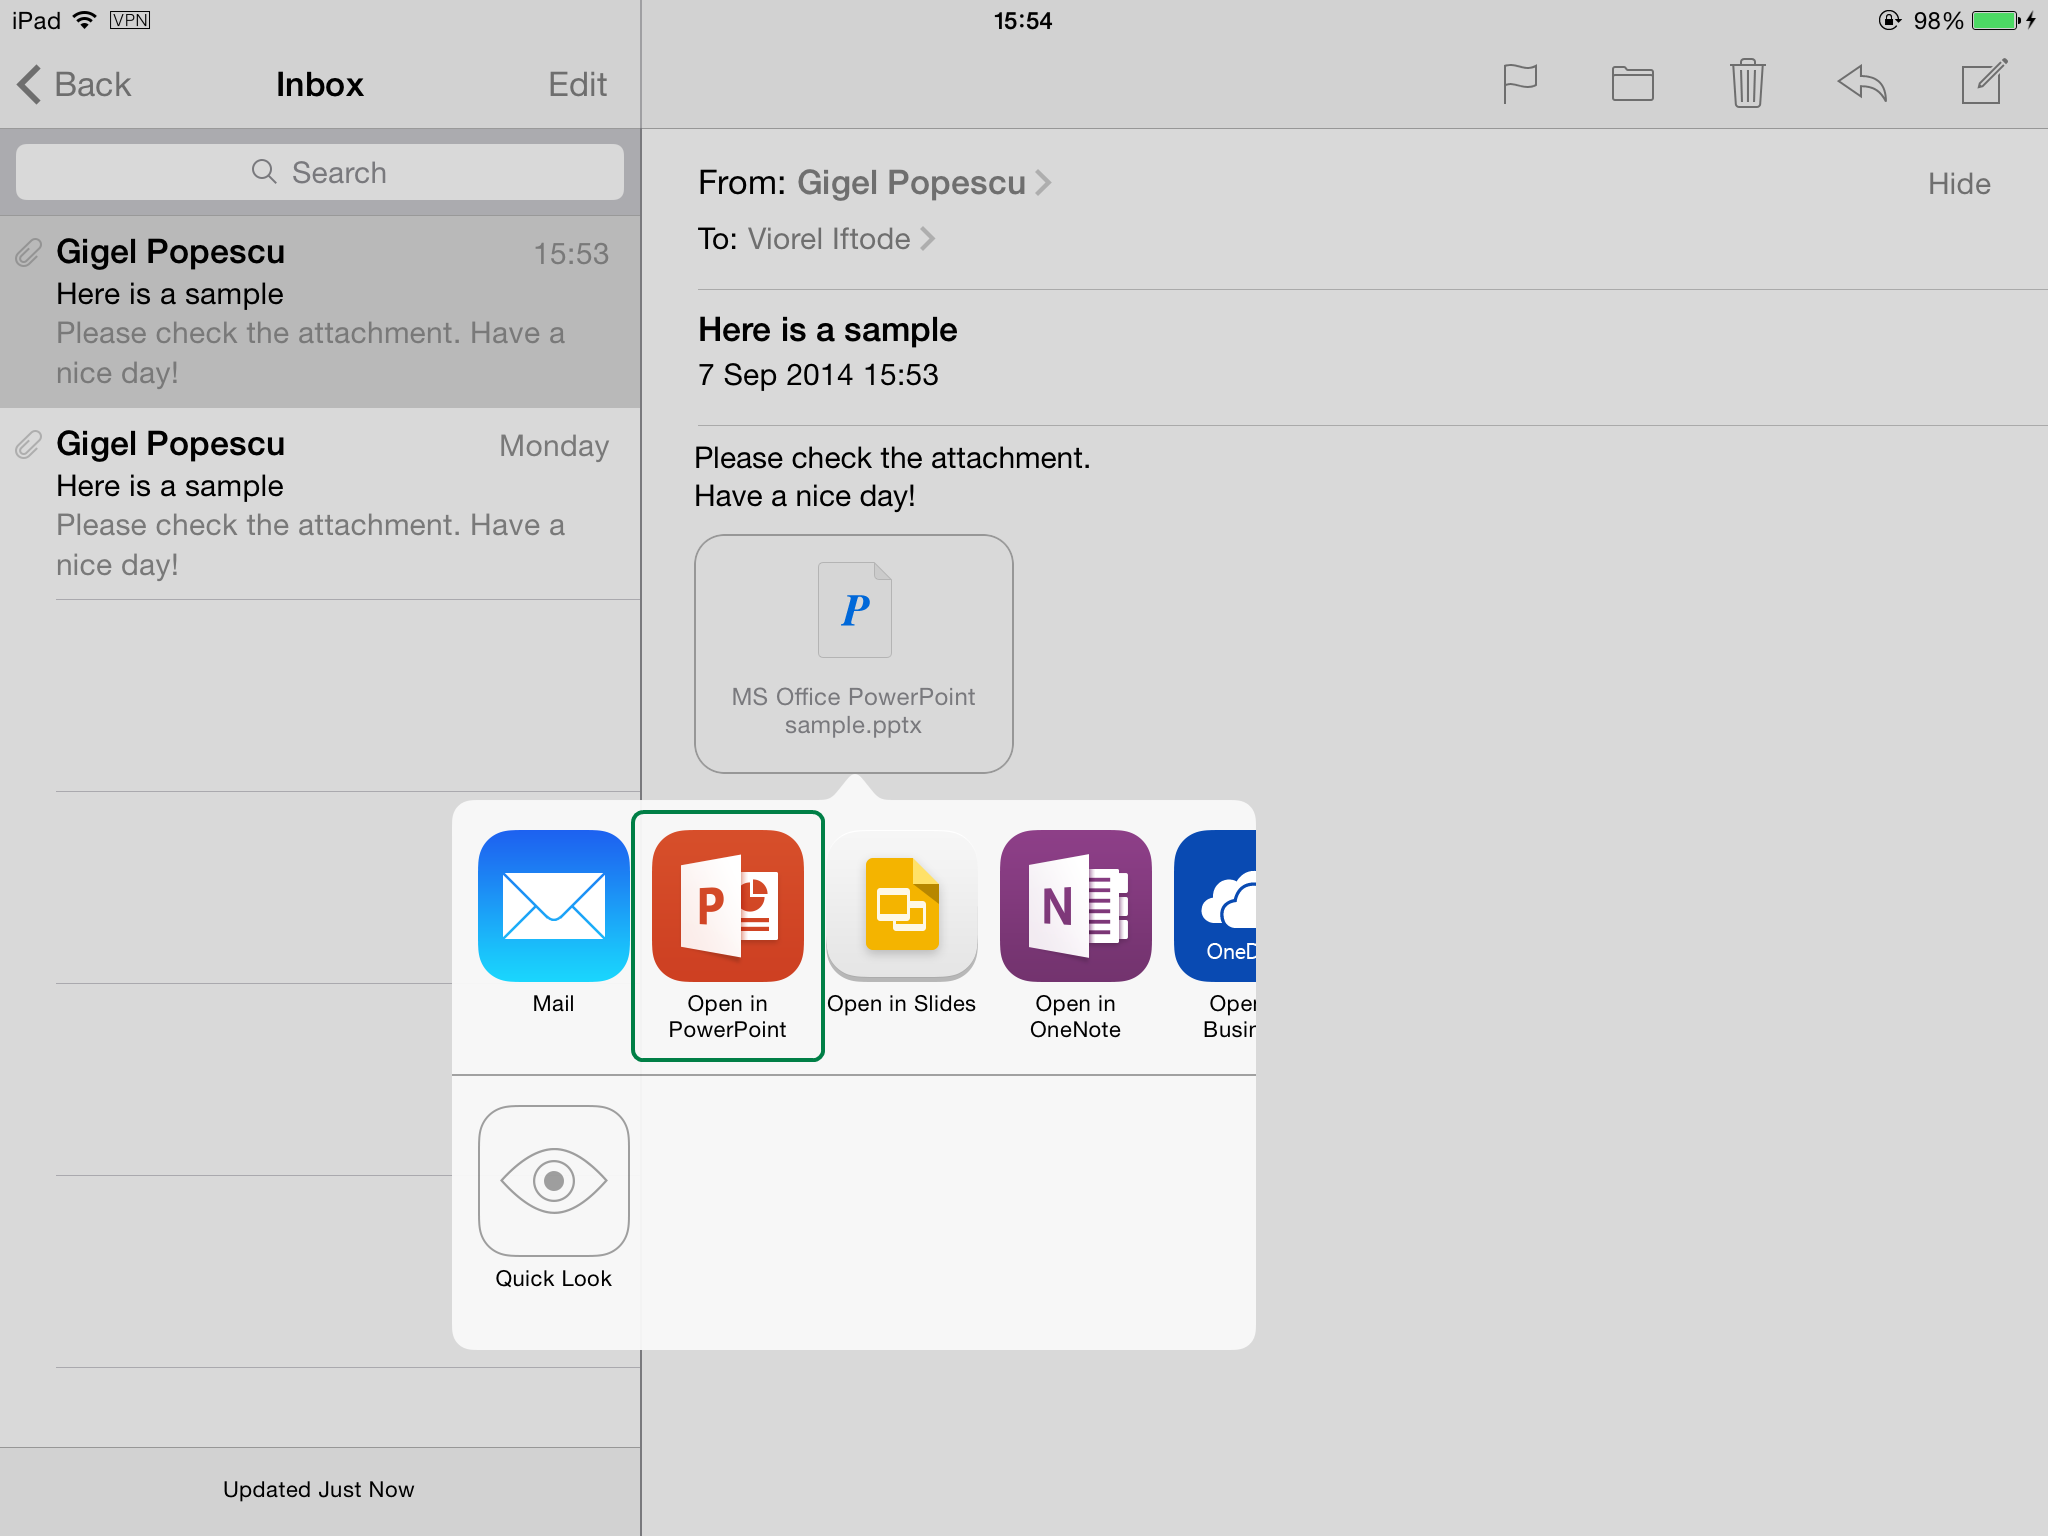The width and height of the screenshot is (2048, 1536).
Task: Open recipient Viorel Iftode contact details
Action: point(840,238)
